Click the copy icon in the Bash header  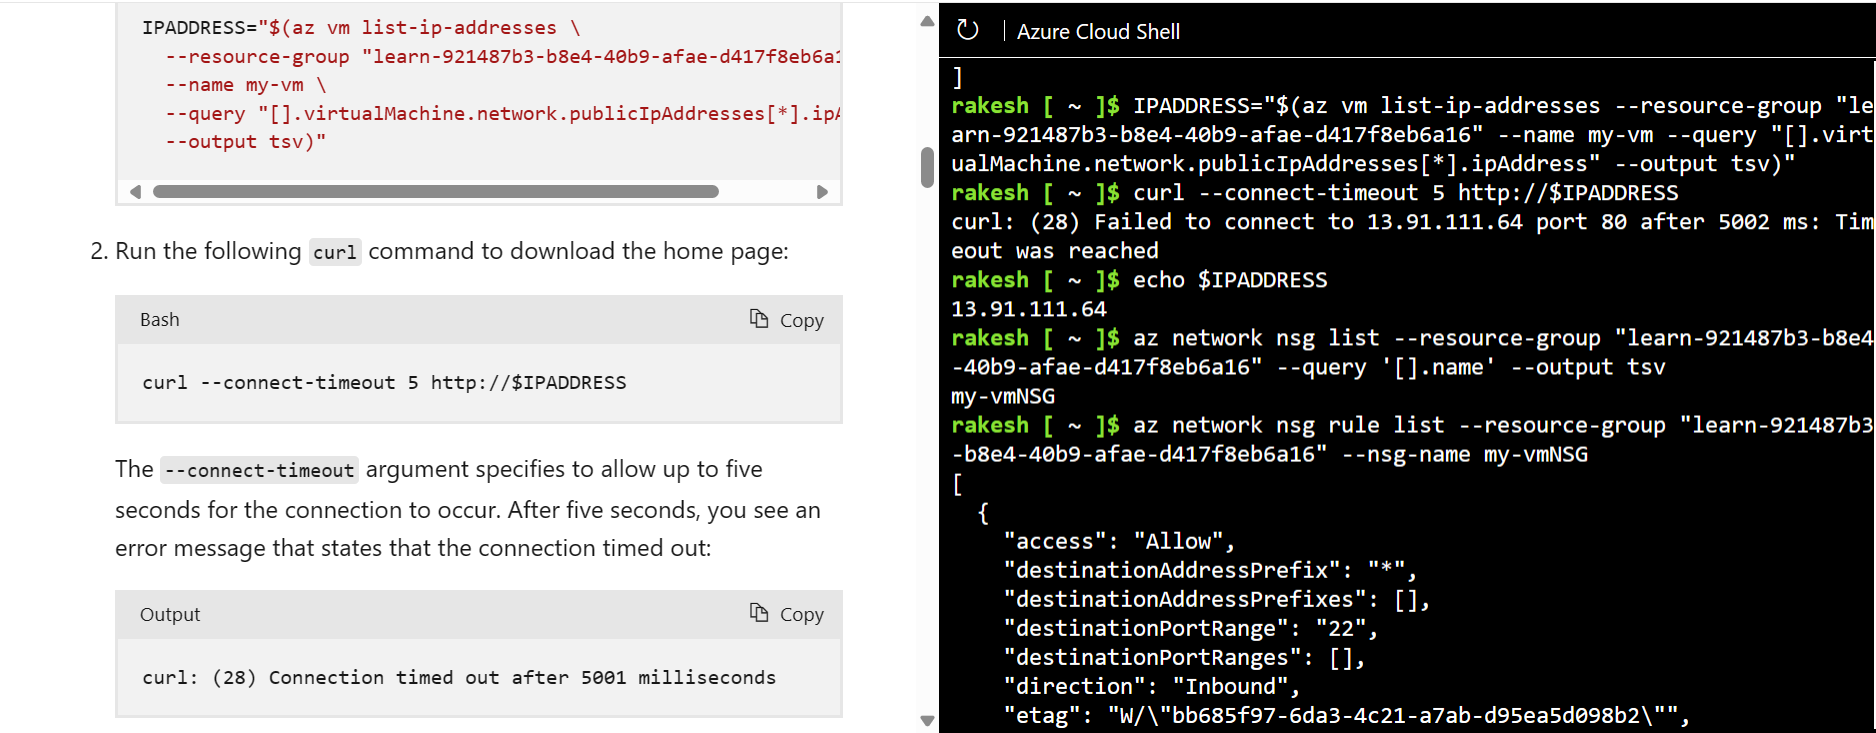[x=759, y=319]
